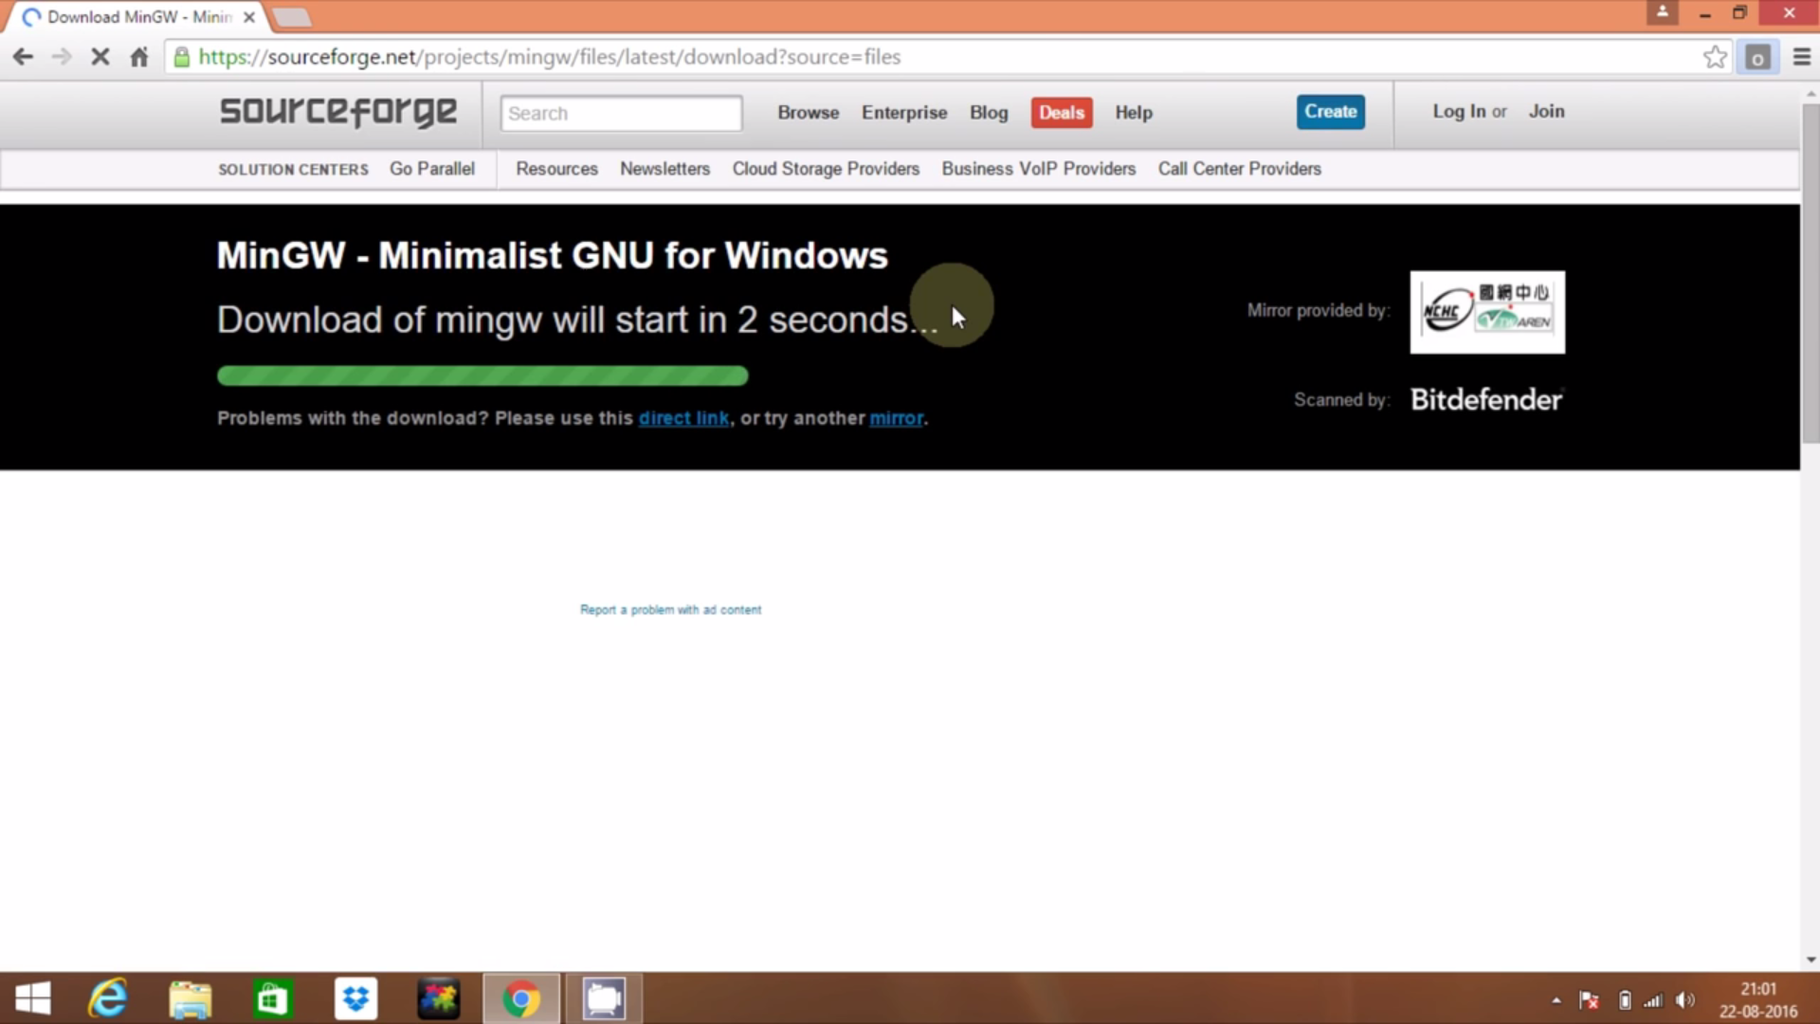Go back using the browser back arrow

[23, 57]
